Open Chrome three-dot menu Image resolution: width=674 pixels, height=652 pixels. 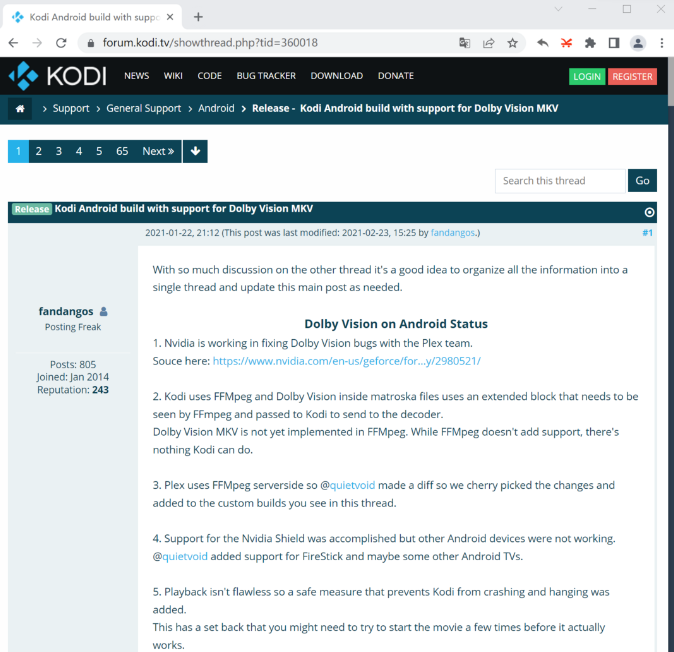[x=662, y=43]
